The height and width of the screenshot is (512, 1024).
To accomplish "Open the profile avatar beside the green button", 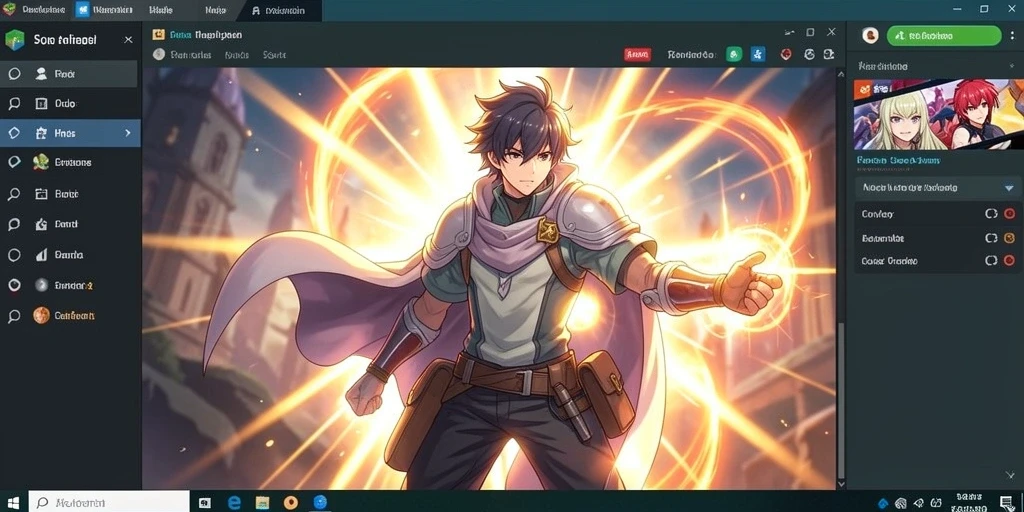I will point(870,36).
